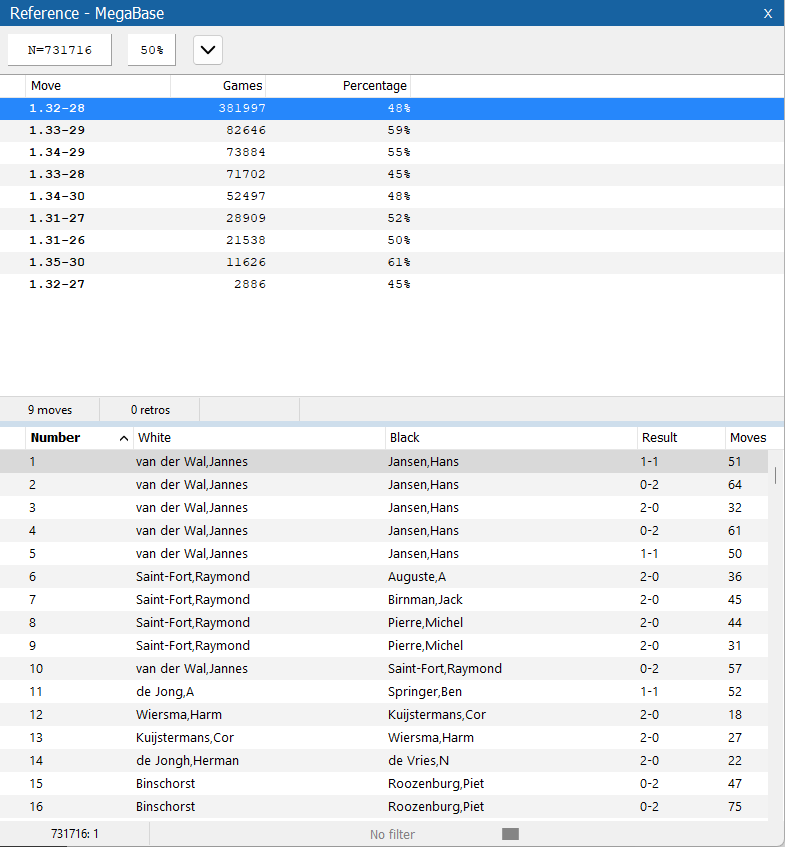Image resolution: width=785 pixels, height=847 pixels.
Task: Sort by the Move column header
Action: 98,86
